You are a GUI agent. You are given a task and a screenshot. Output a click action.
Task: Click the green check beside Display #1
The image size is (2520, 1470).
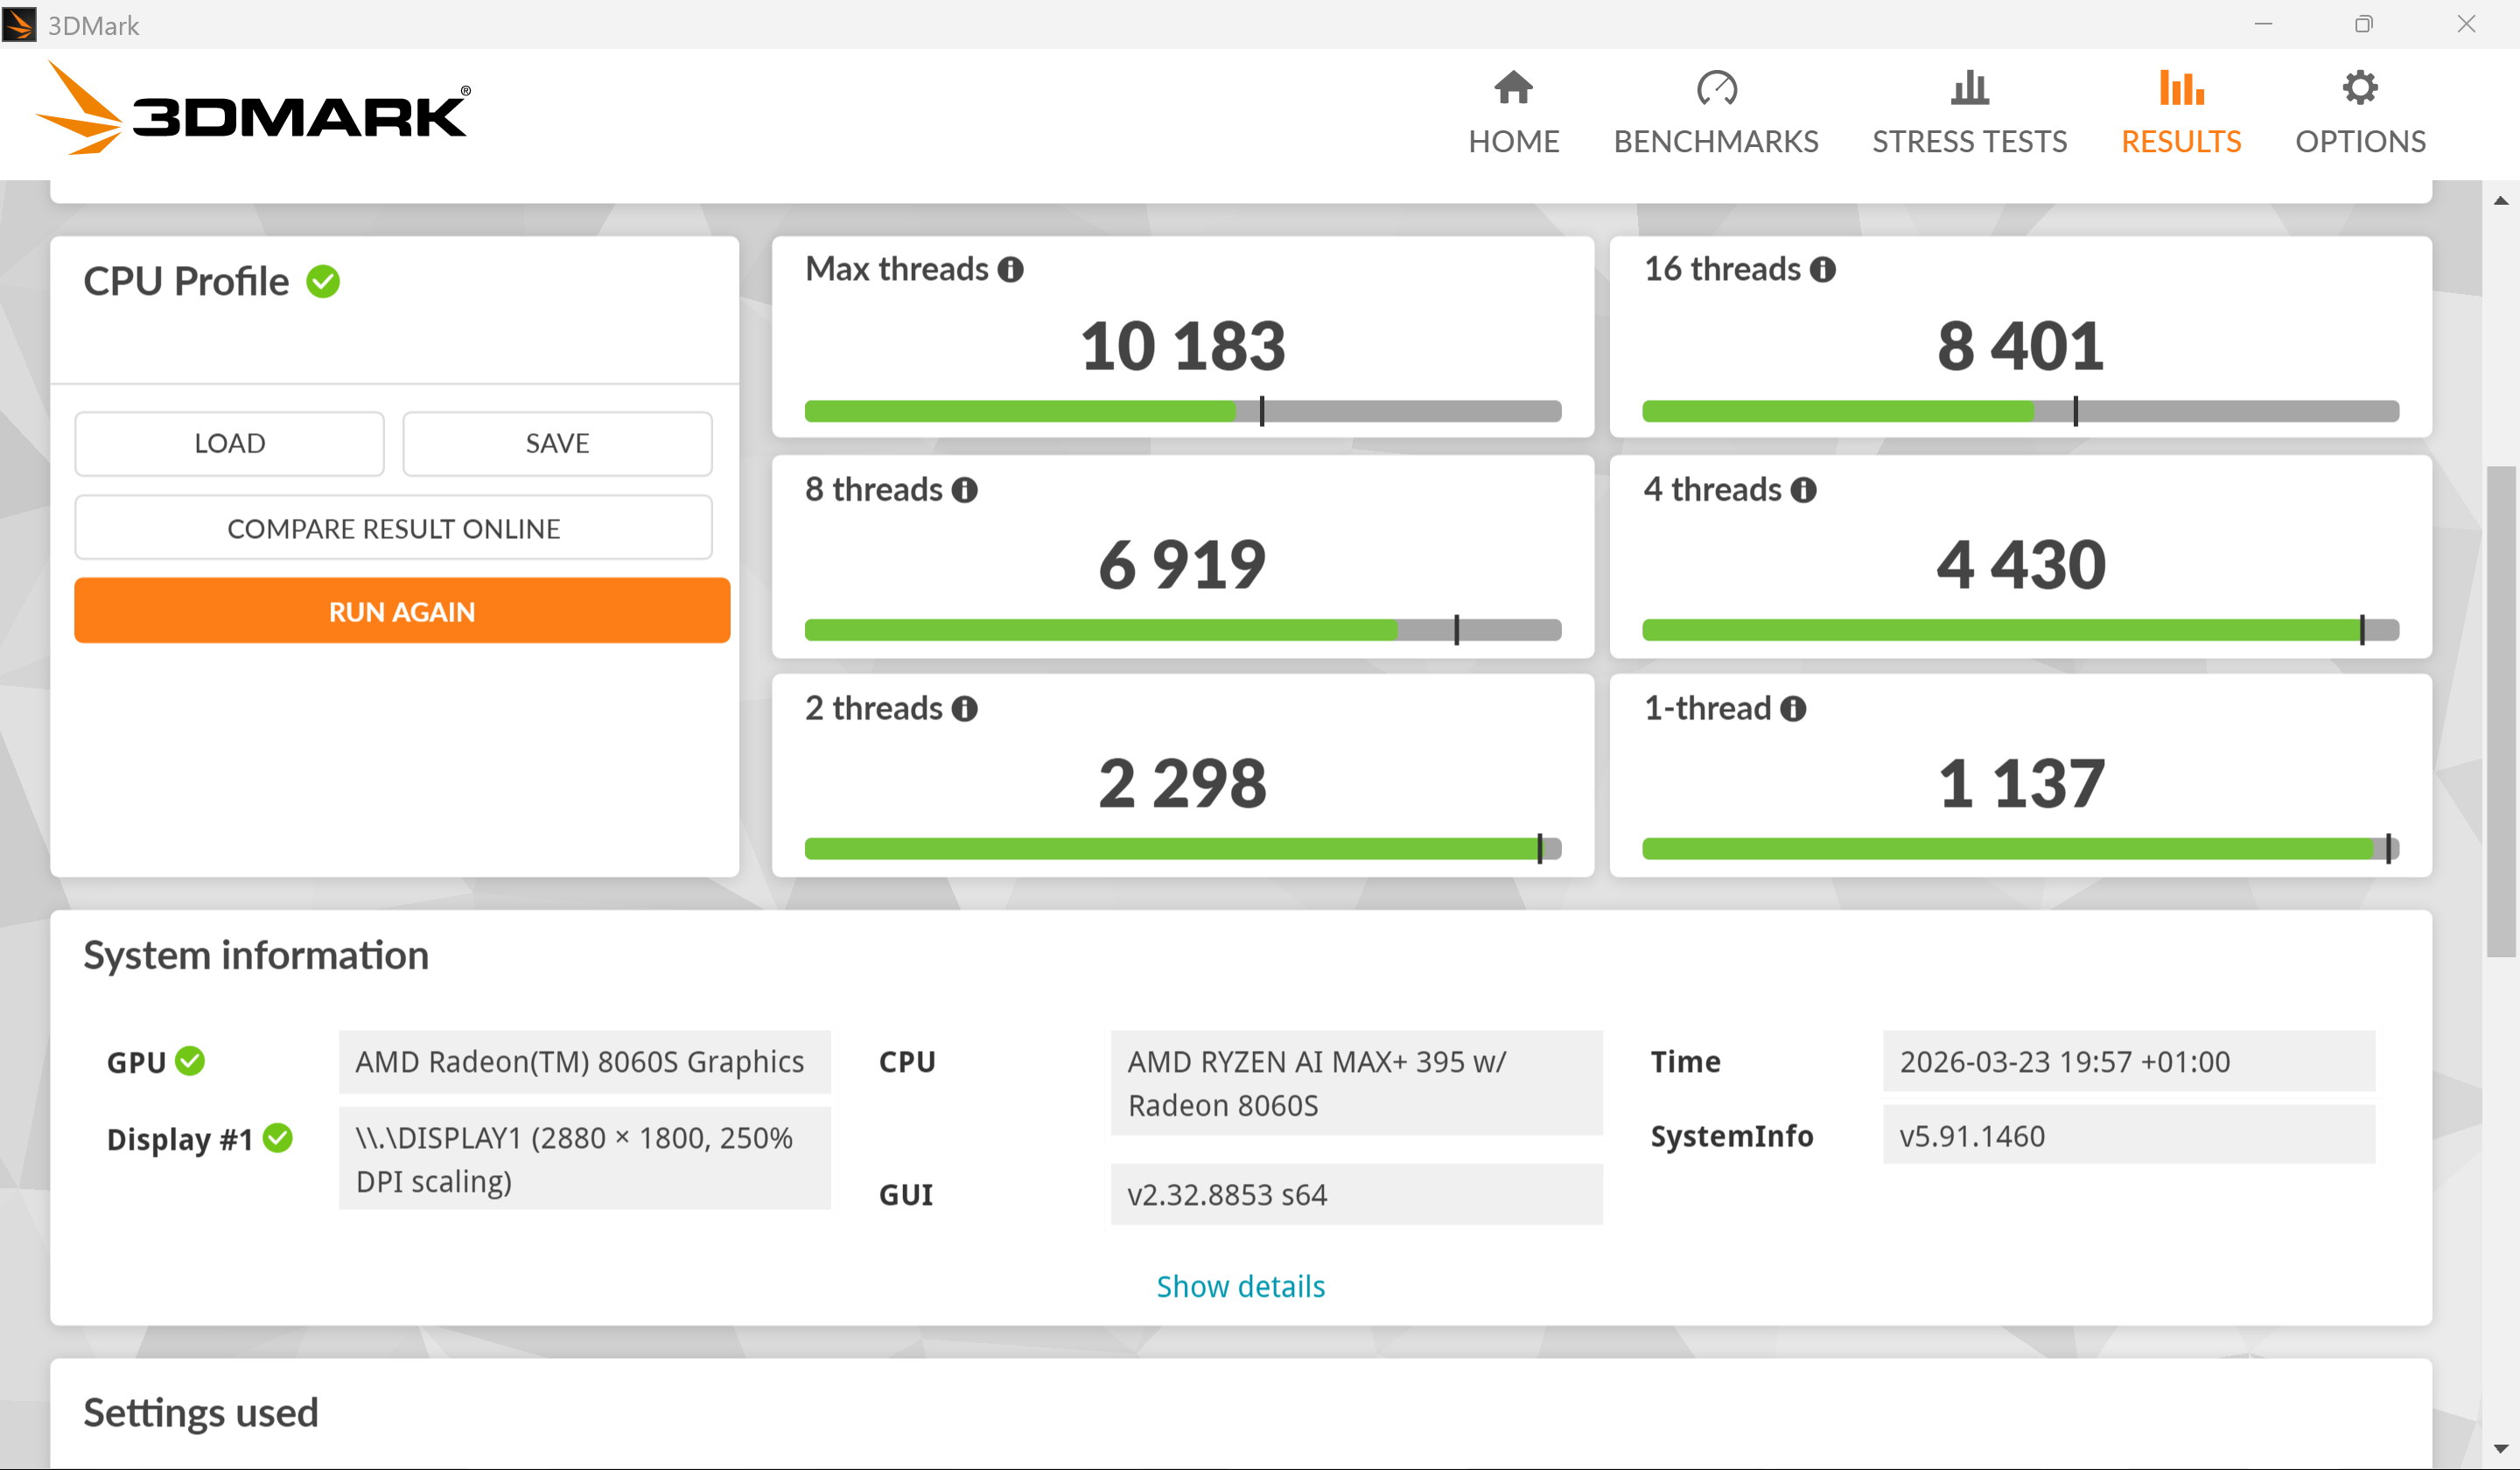278,1138
